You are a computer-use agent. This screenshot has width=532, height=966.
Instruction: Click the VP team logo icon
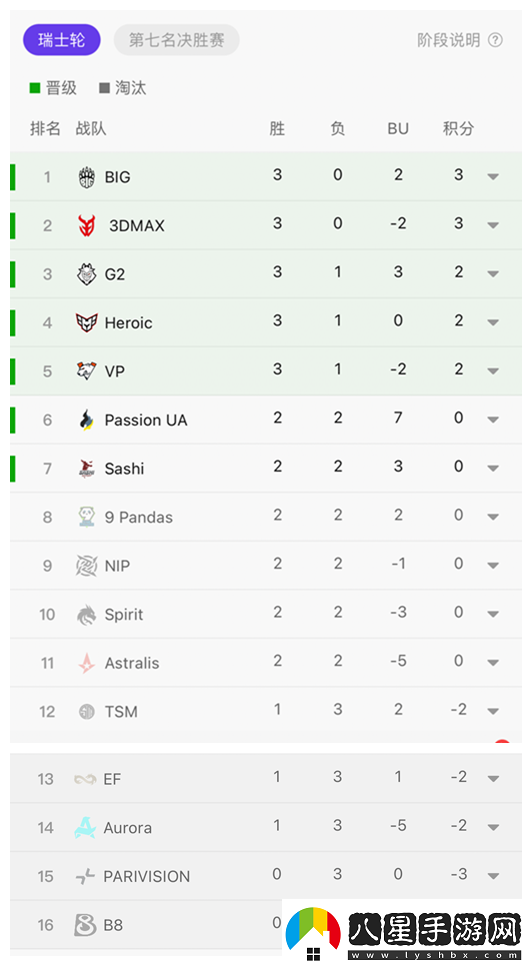click(87, 371)
